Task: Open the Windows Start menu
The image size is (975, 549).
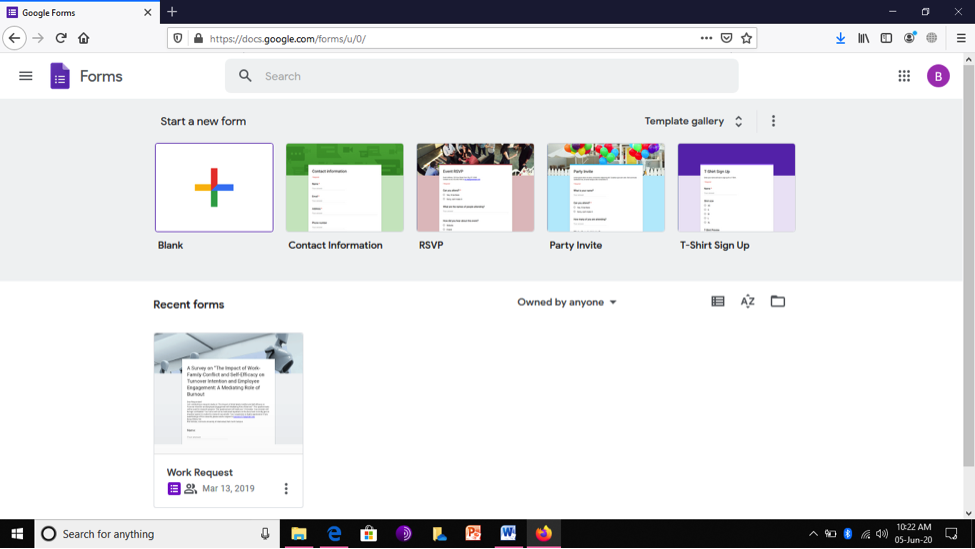Action: tap(17, 534)
